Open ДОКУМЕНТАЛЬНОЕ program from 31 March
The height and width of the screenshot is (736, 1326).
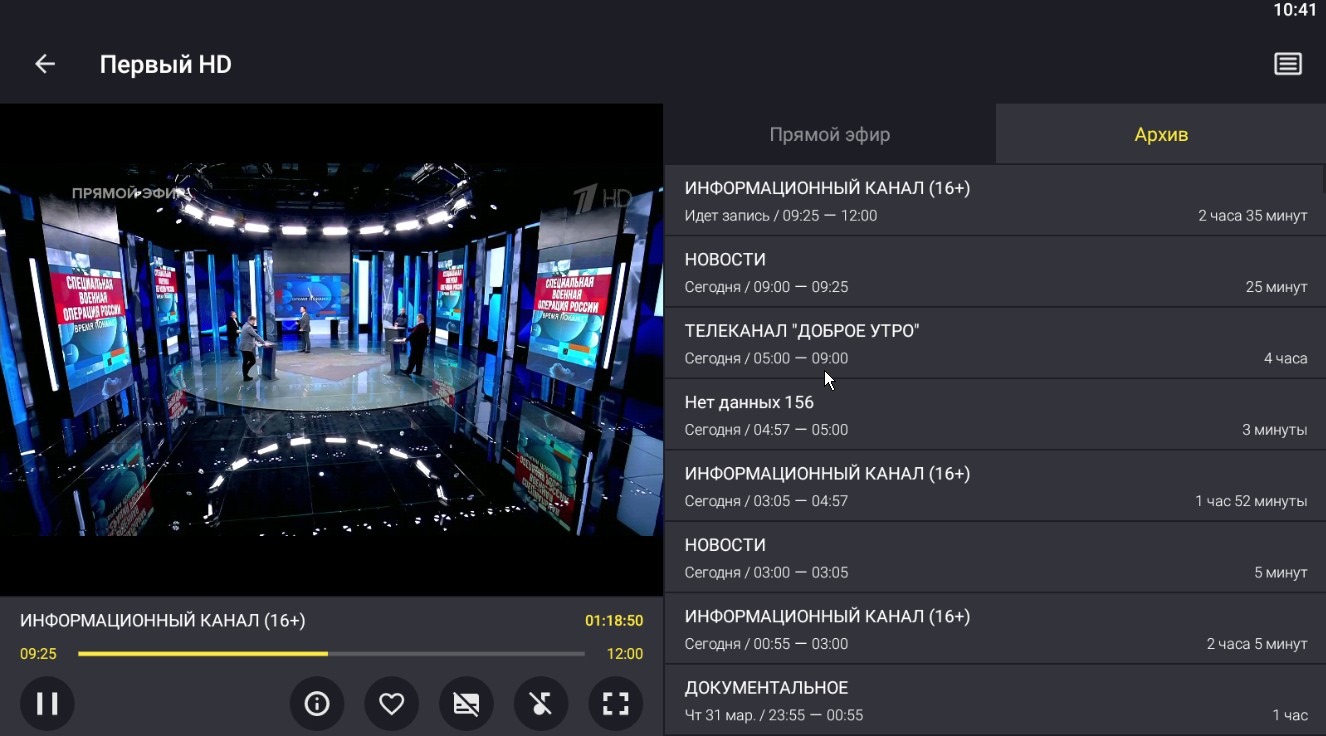(994, 700)
